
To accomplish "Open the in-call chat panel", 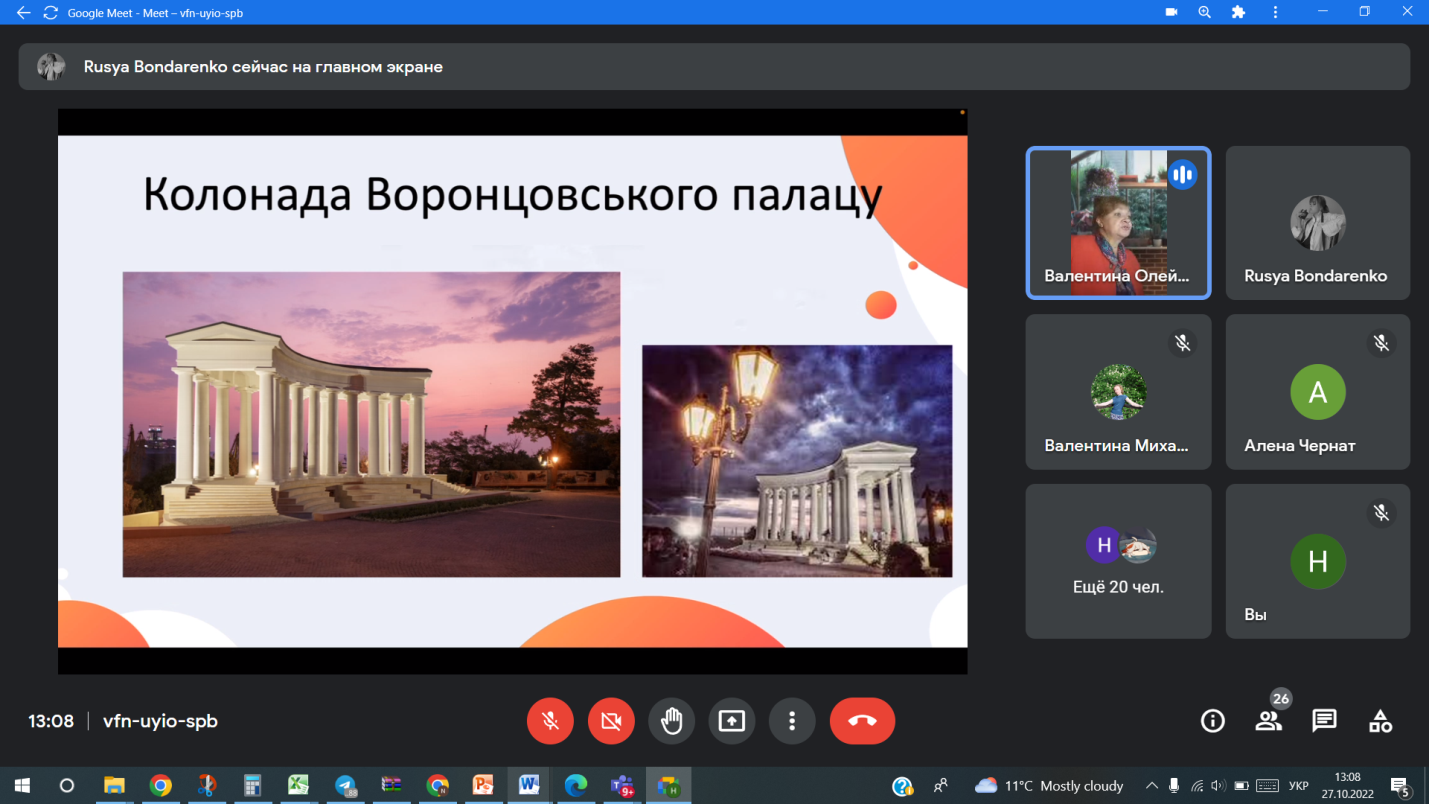I will (1324, 721).
